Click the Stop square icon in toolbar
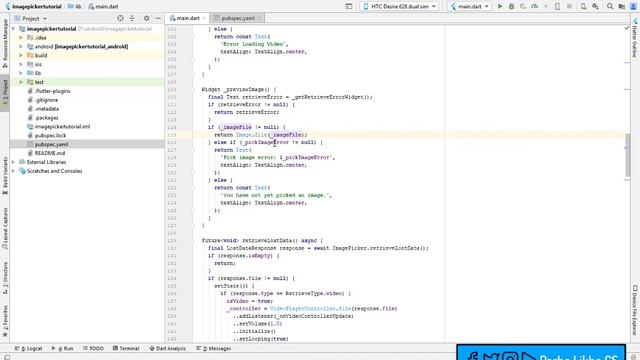This screenshot has width=640, height=360. (569, 7)
